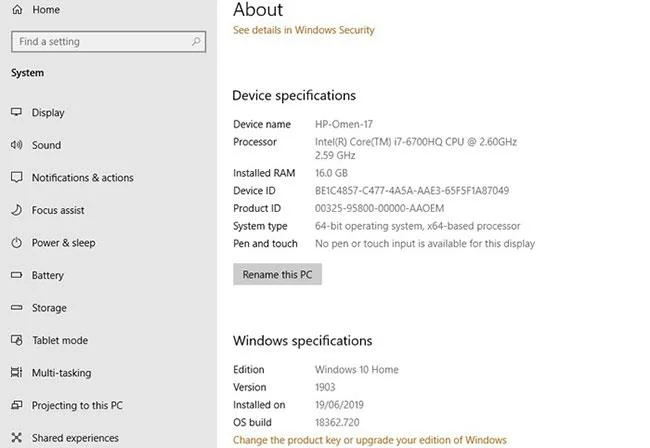The image size is (650, 448).
Task: Select installed on date 19/06/2019
Action: 339,404
